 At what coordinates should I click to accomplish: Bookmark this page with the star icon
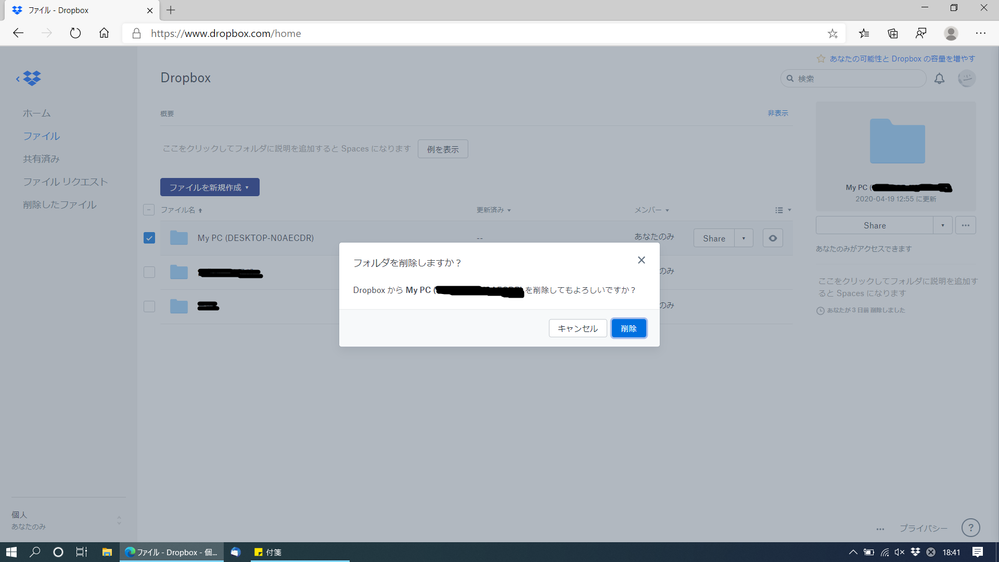pos(832,33)
